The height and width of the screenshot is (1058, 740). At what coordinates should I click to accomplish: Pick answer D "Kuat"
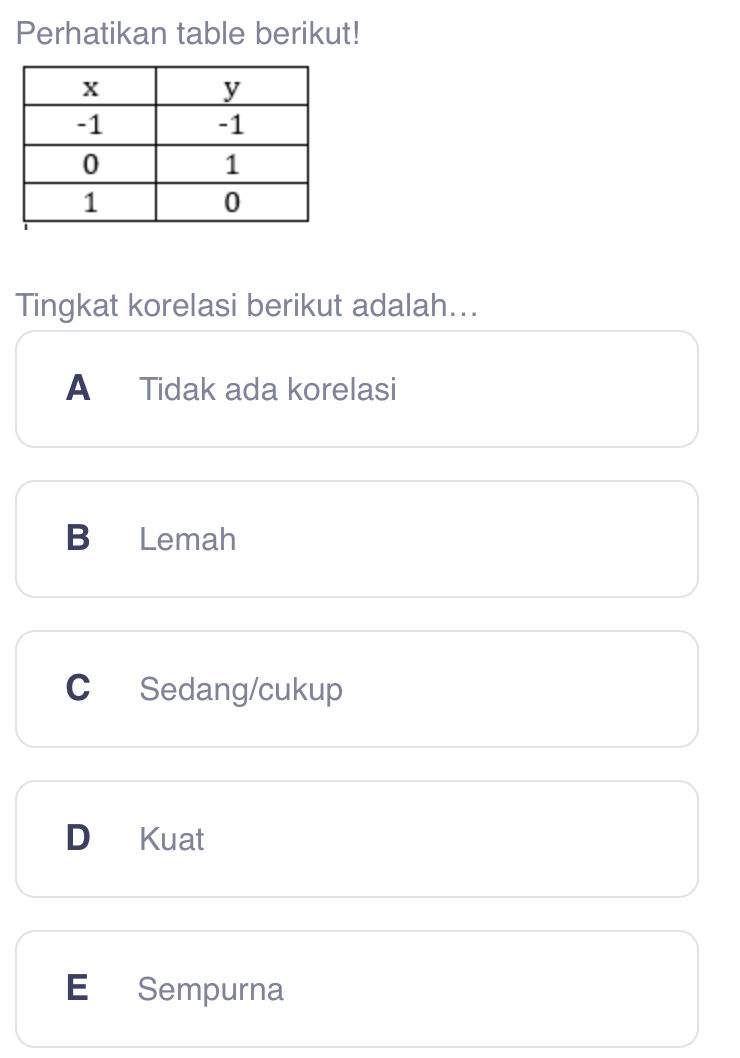coord(357,839)
